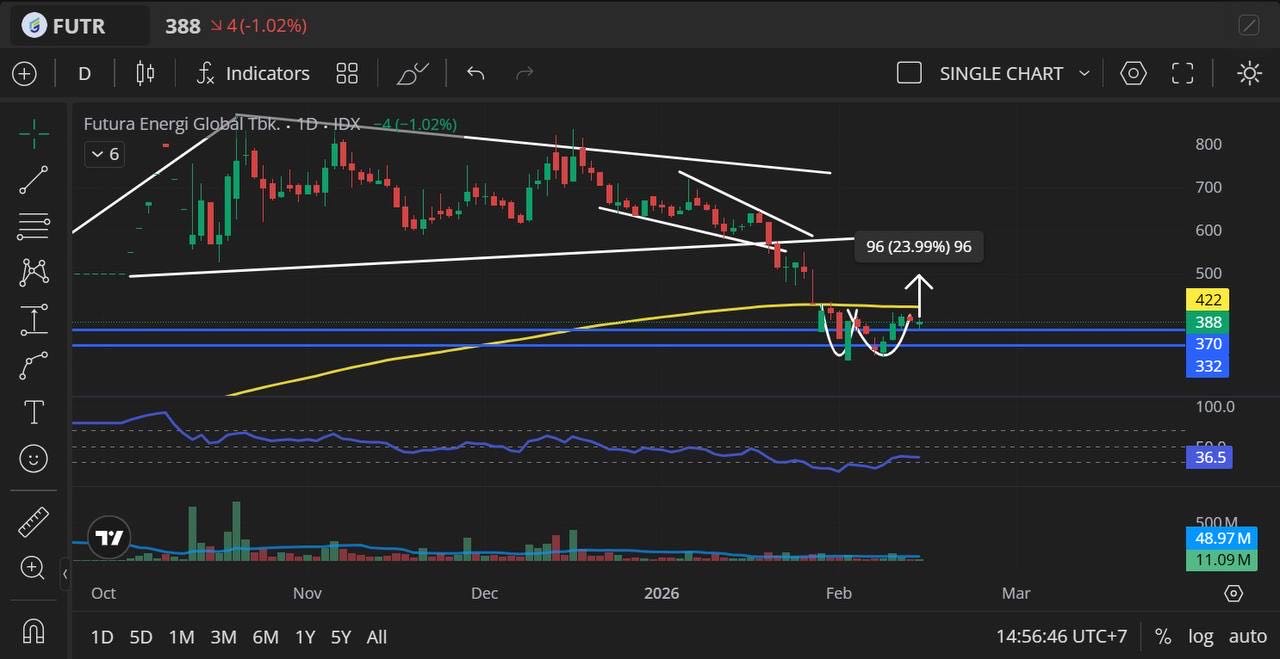Select the ruler measure tool

(34, 522)
